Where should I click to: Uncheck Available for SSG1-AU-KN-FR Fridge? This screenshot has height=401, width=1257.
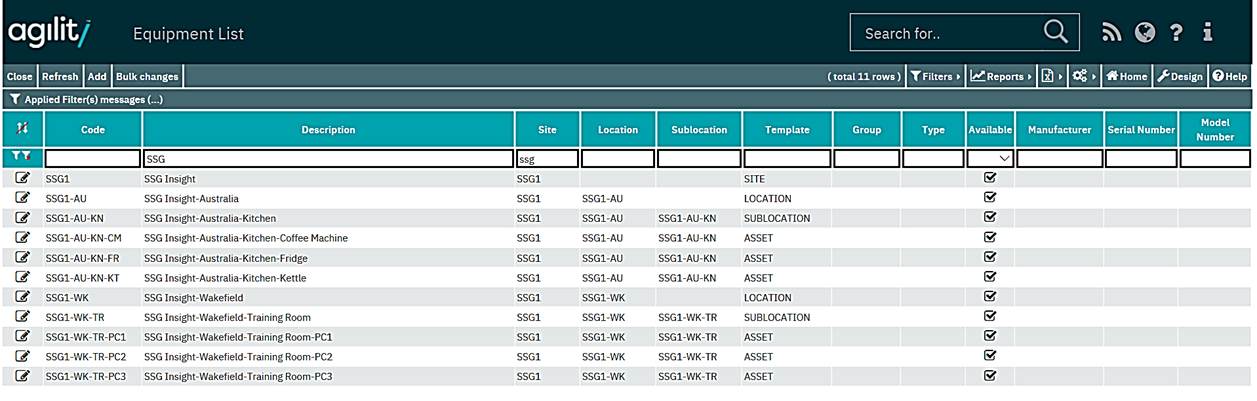(x=990, y=258)
